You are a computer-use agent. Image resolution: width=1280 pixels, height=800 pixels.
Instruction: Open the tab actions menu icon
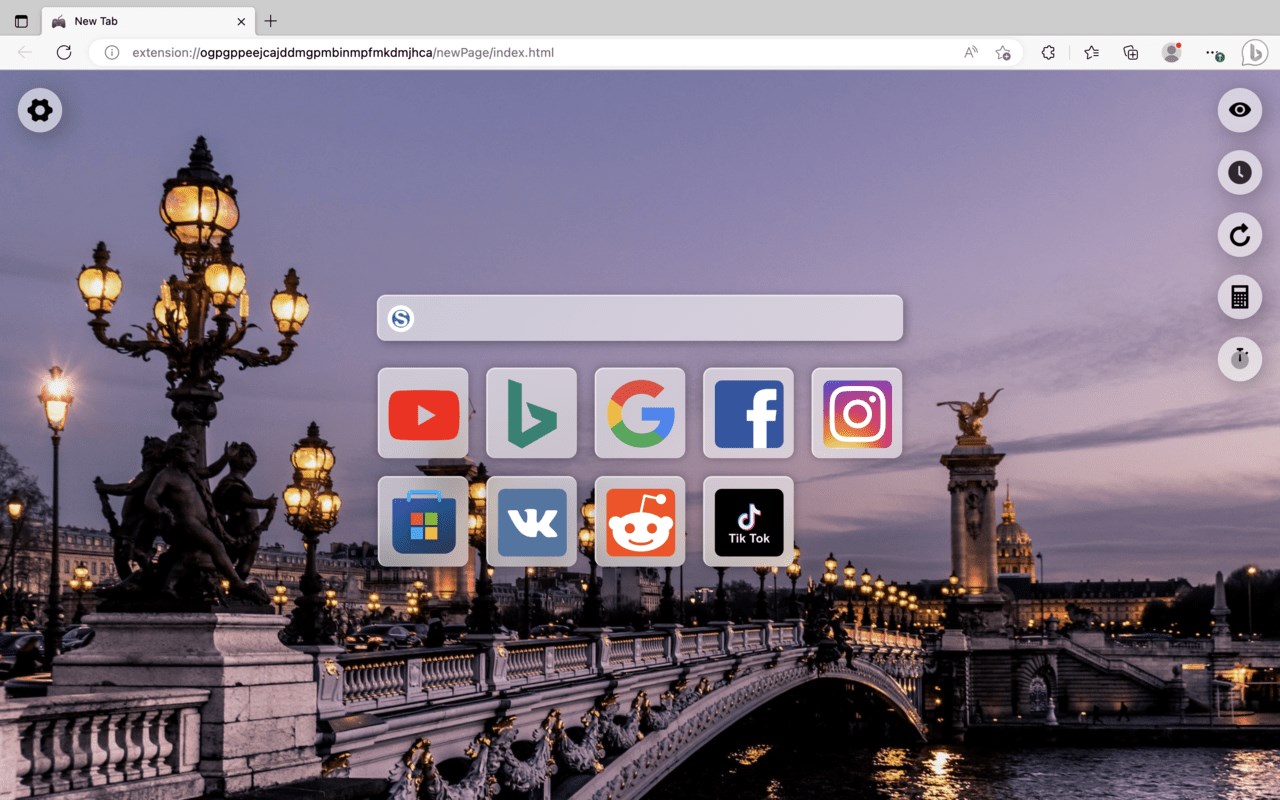pyautogui.click(x=21, y=21)
